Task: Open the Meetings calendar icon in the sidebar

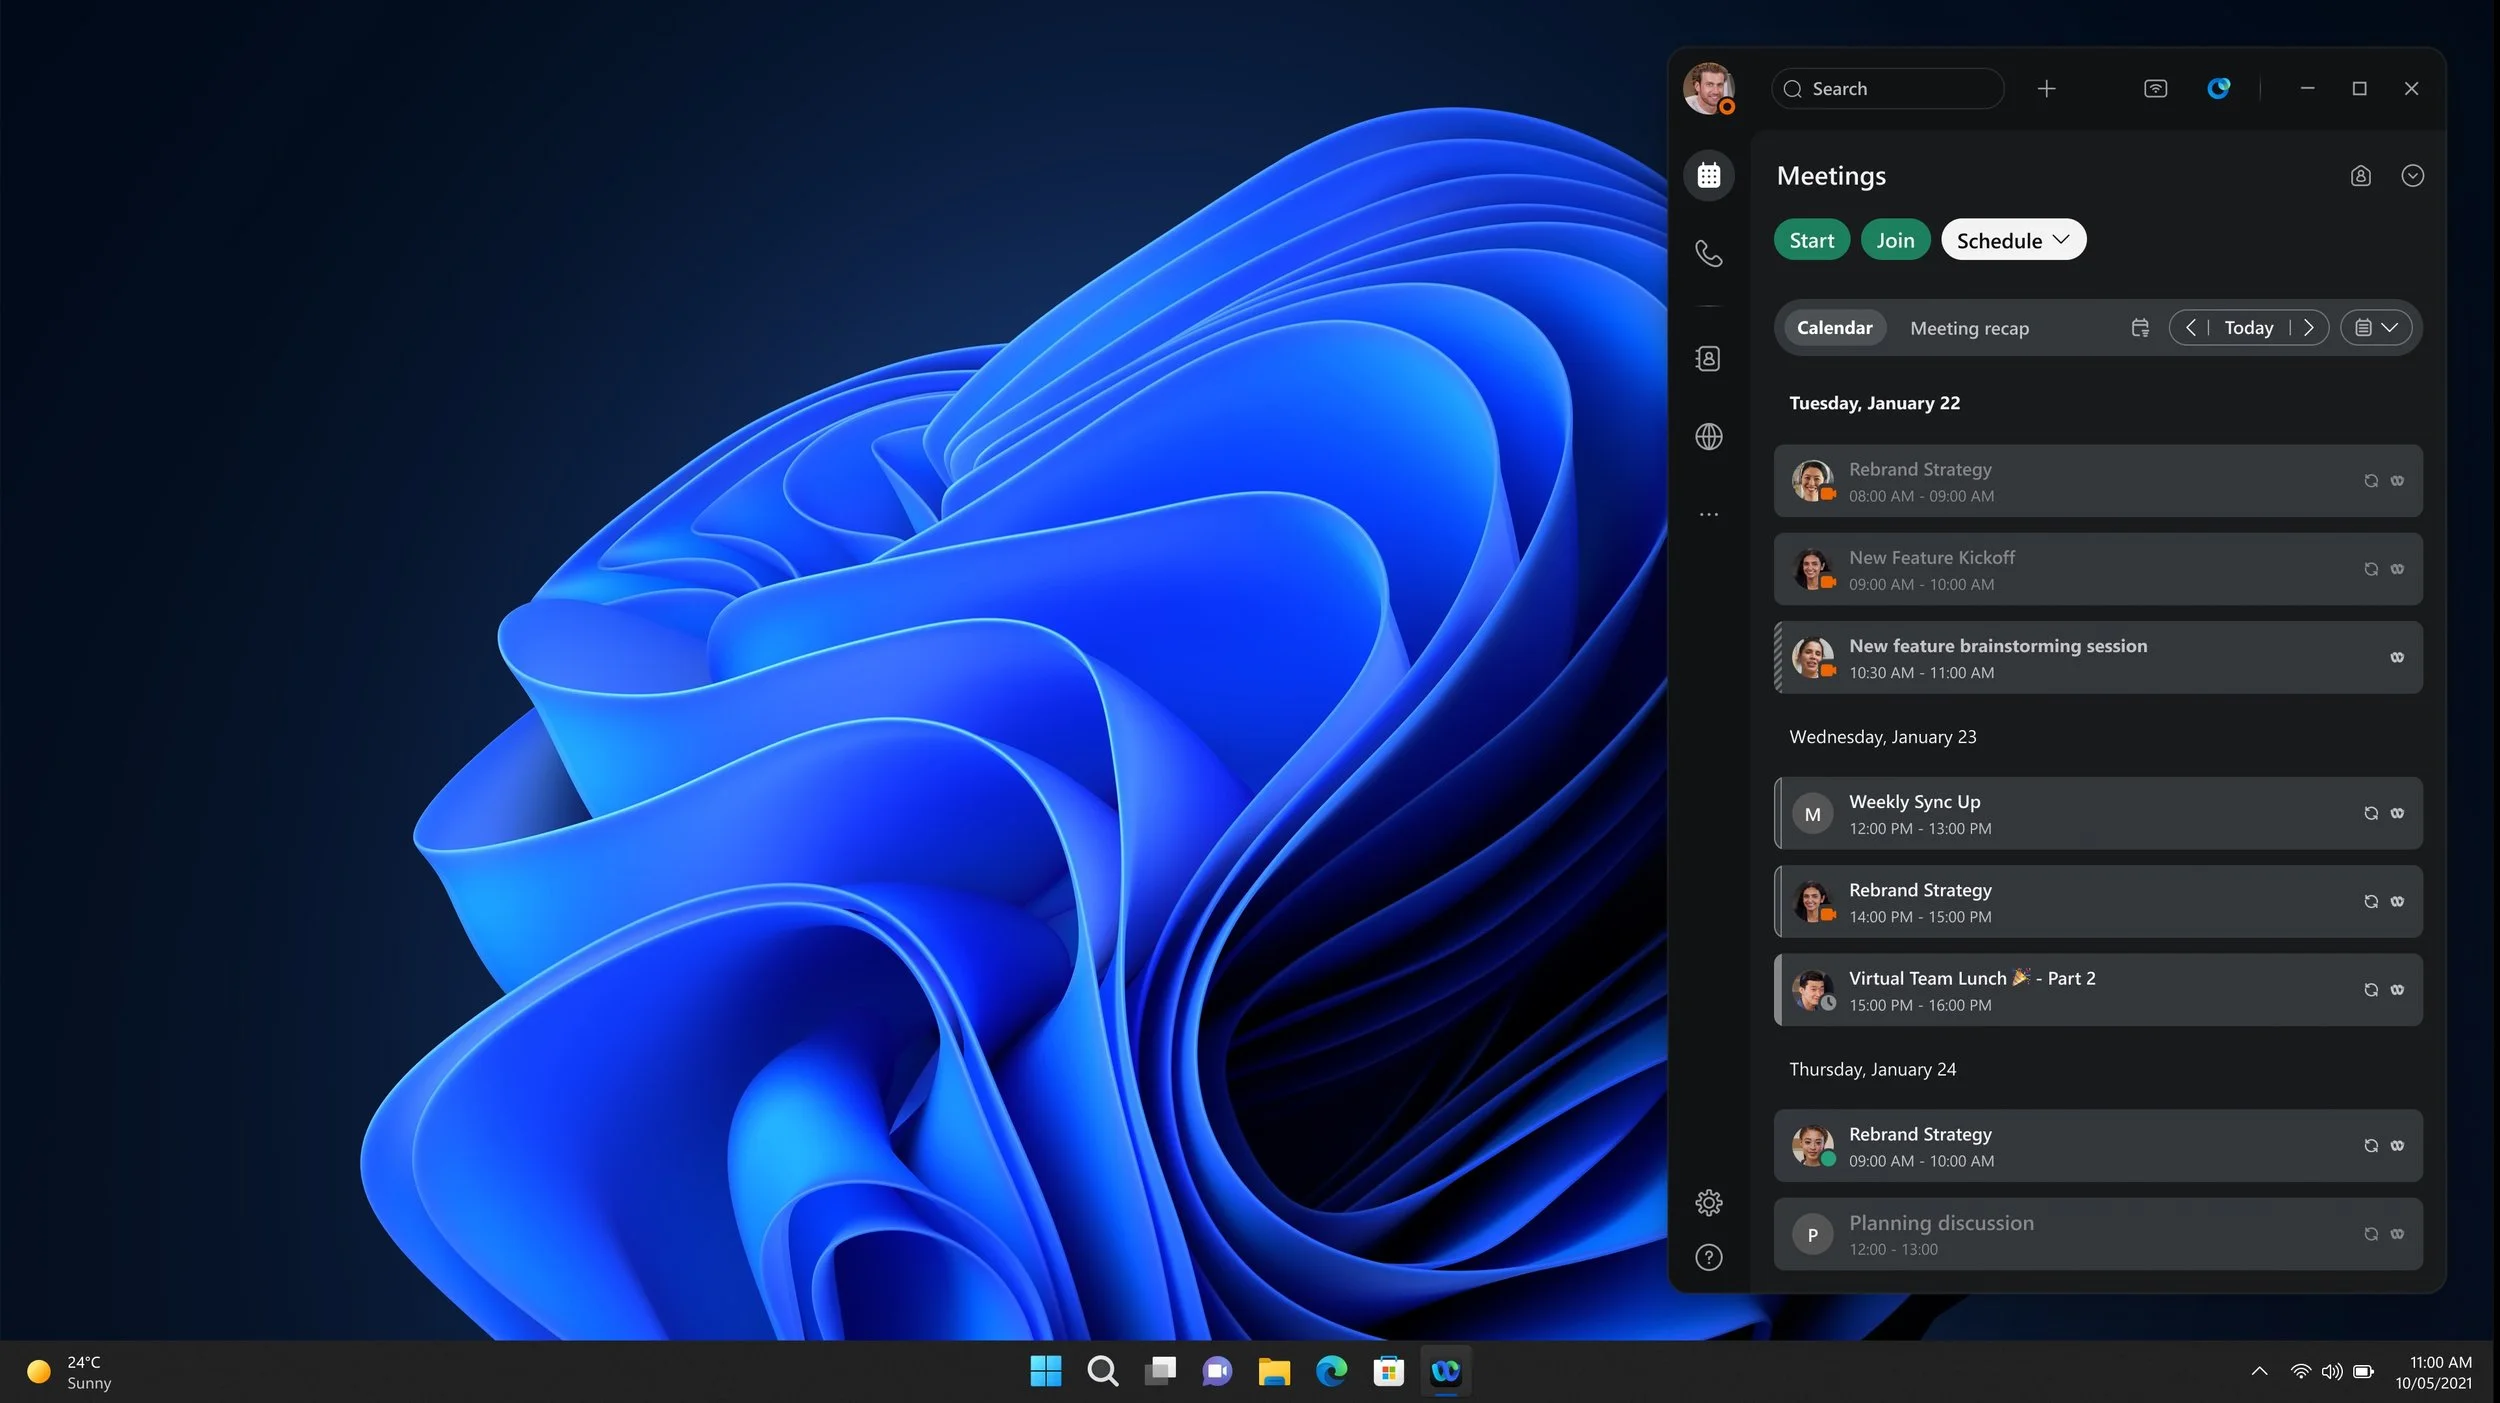Action: coord(1709,175)
